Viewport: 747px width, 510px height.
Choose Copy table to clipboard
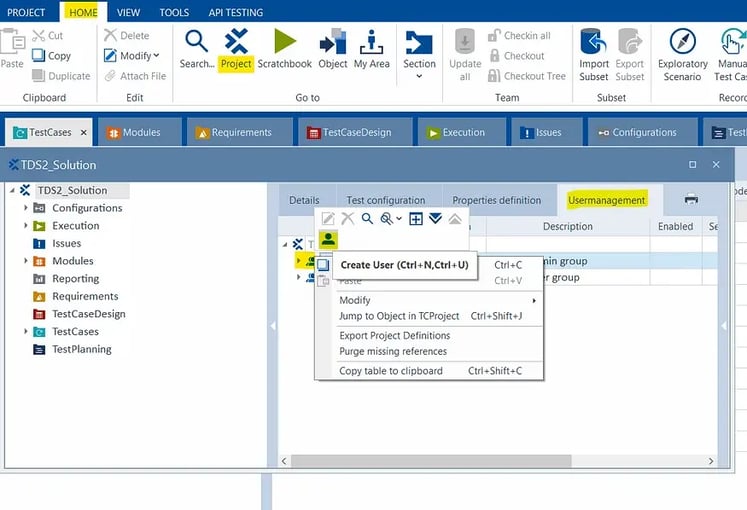[x=390, y=371]
